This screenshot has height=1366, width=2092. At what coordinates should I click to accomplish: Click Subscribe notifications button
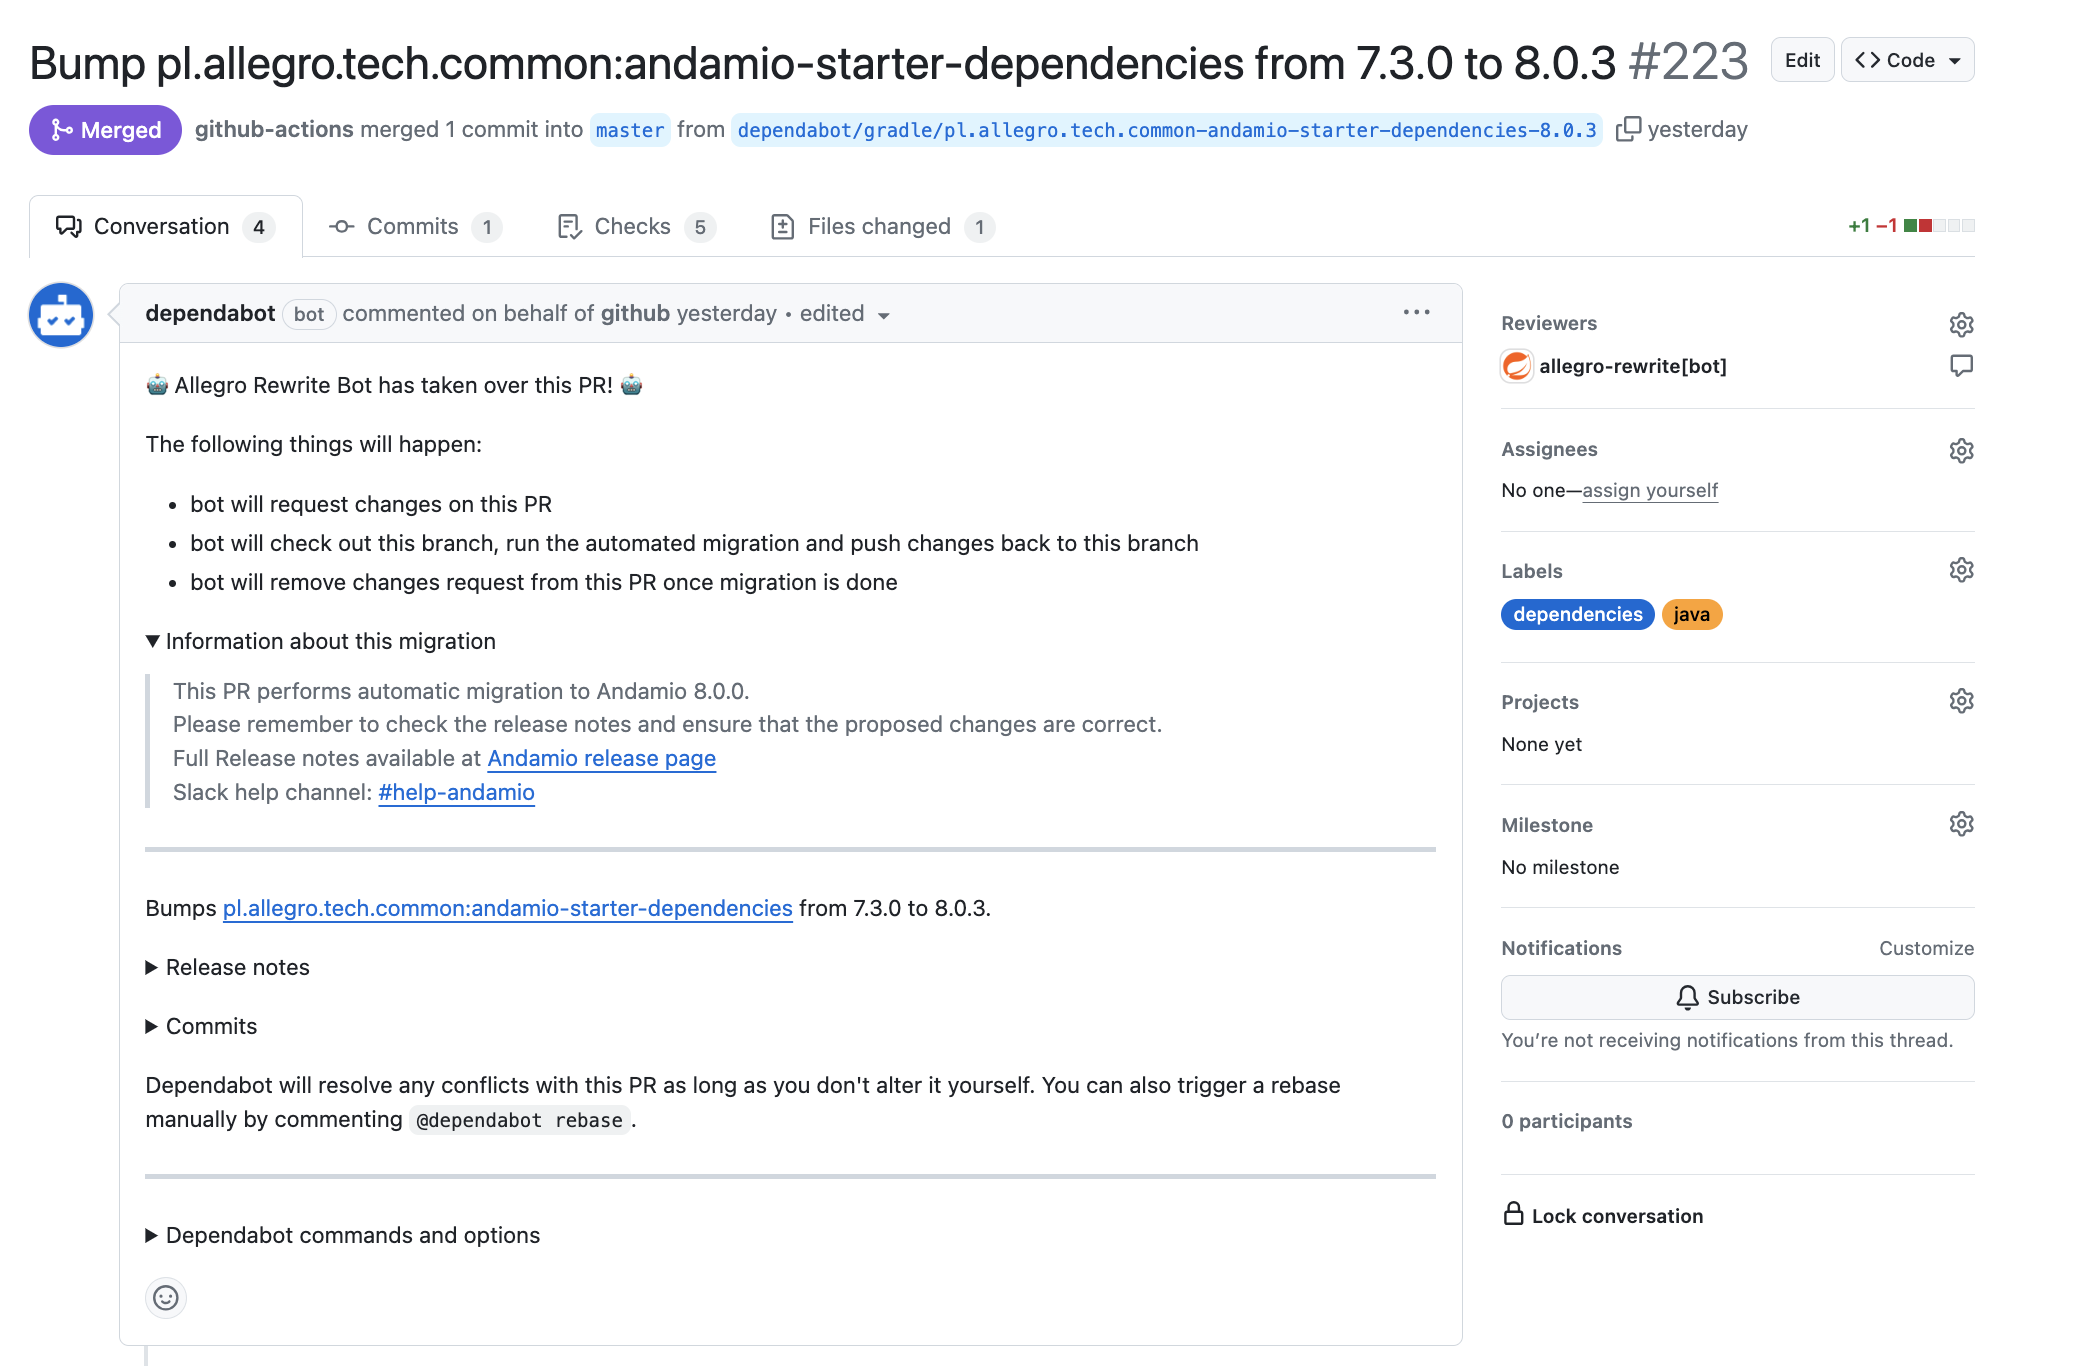click(x=1737, y=996)
